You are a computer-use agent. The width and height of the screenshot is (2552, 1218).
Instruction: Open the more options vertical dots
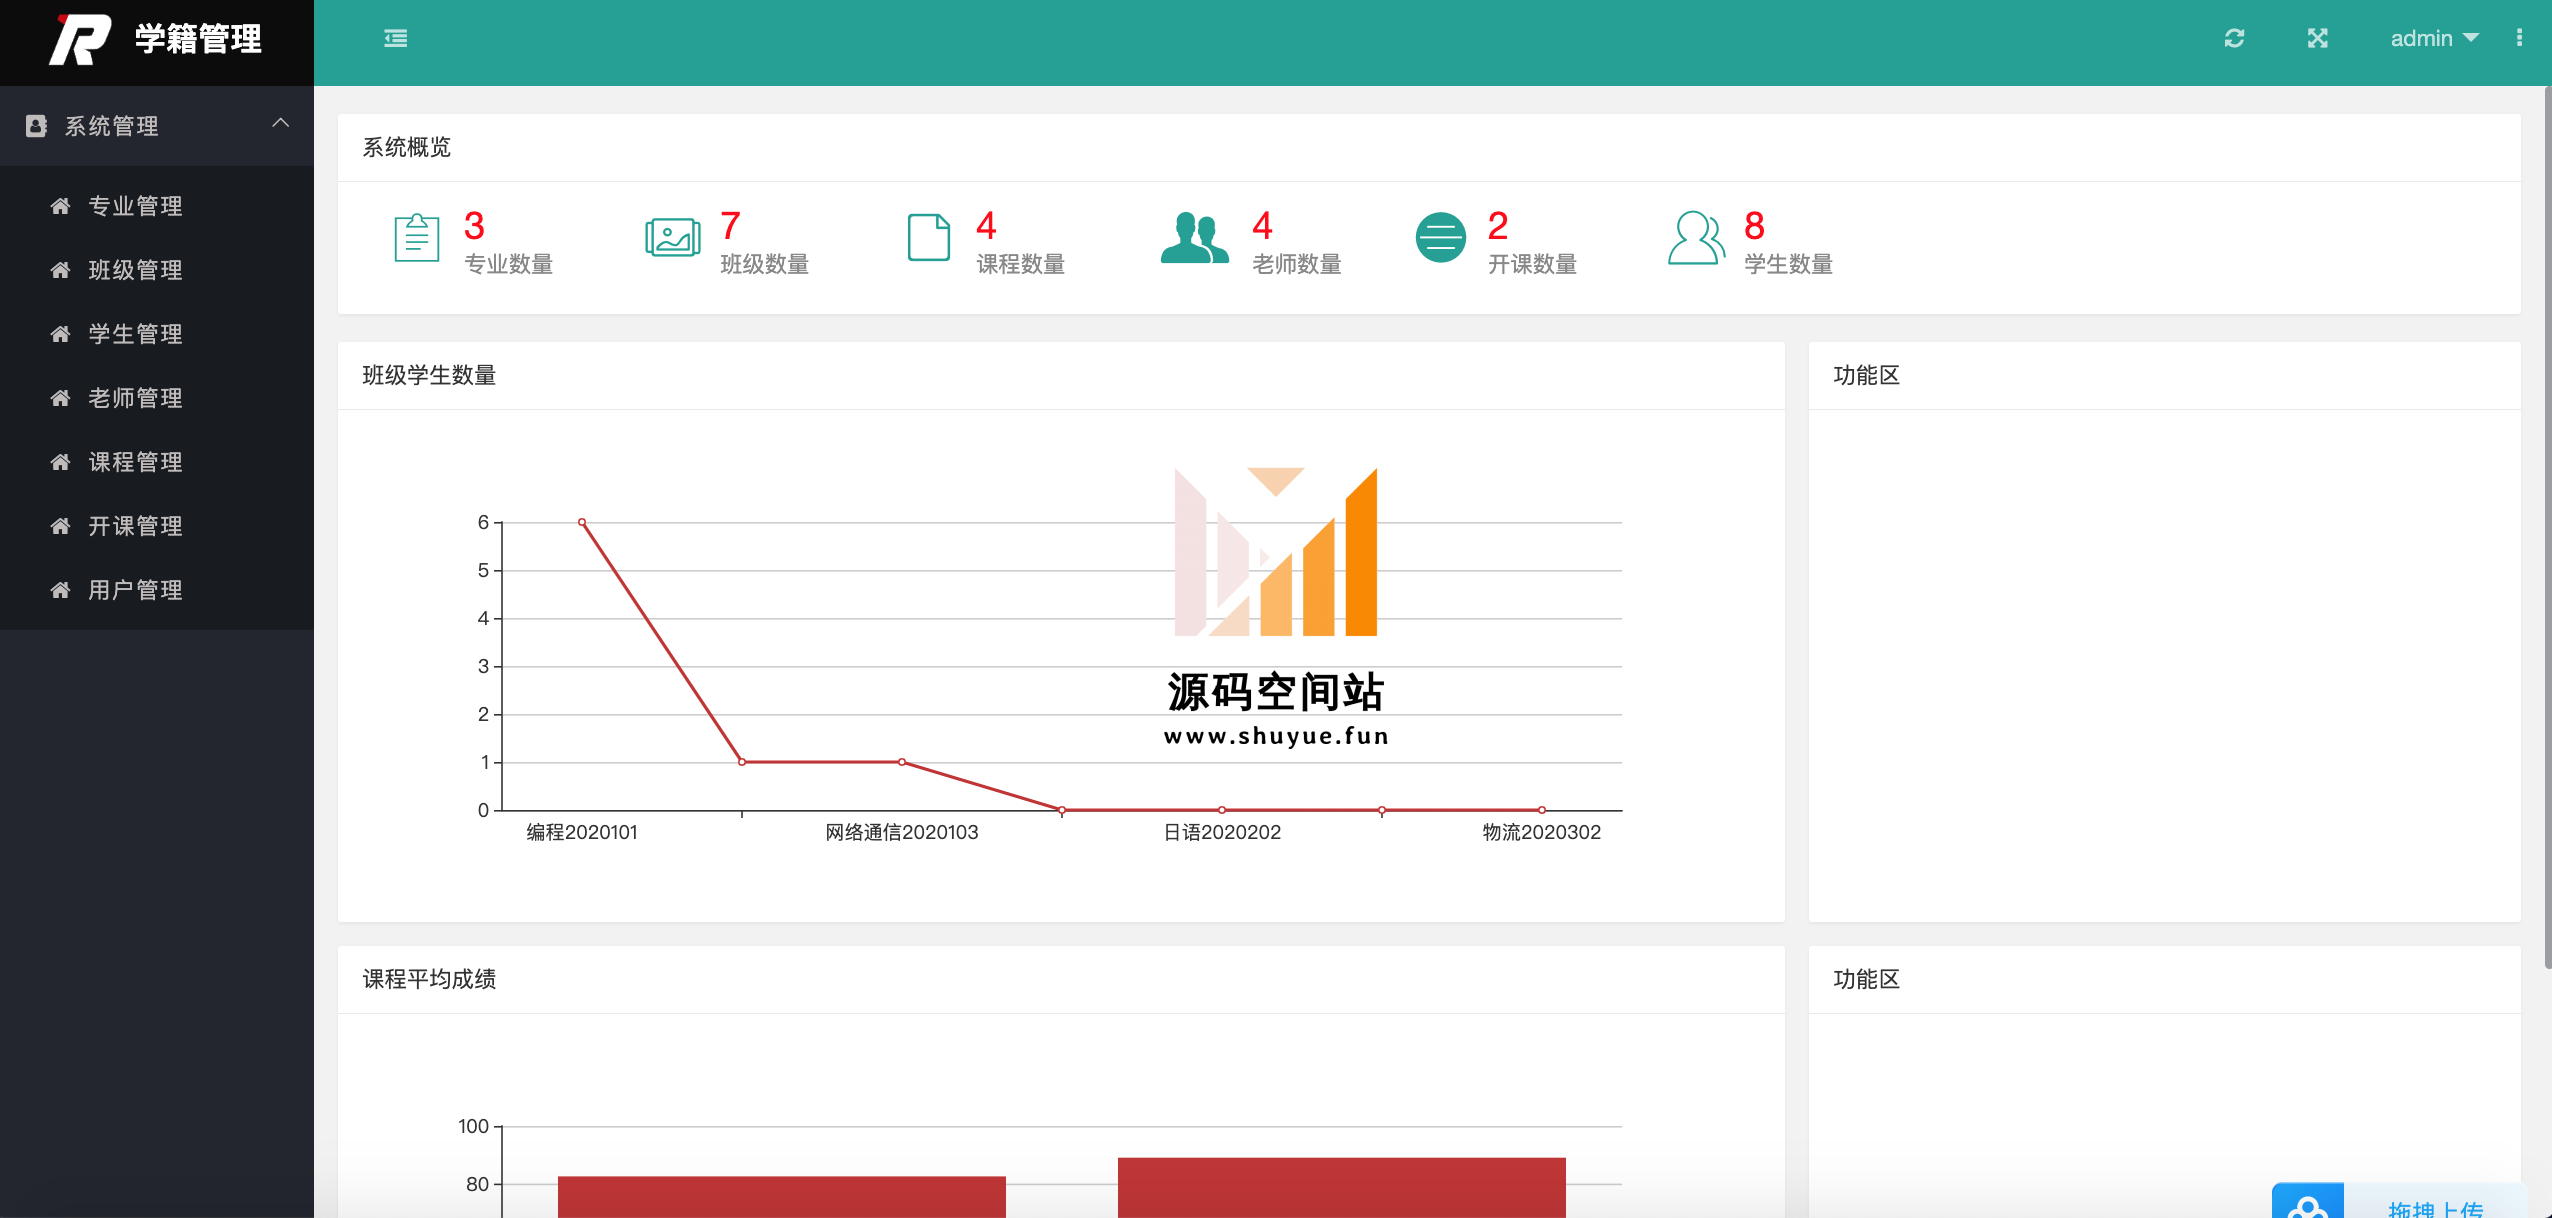pos(2519,38)
